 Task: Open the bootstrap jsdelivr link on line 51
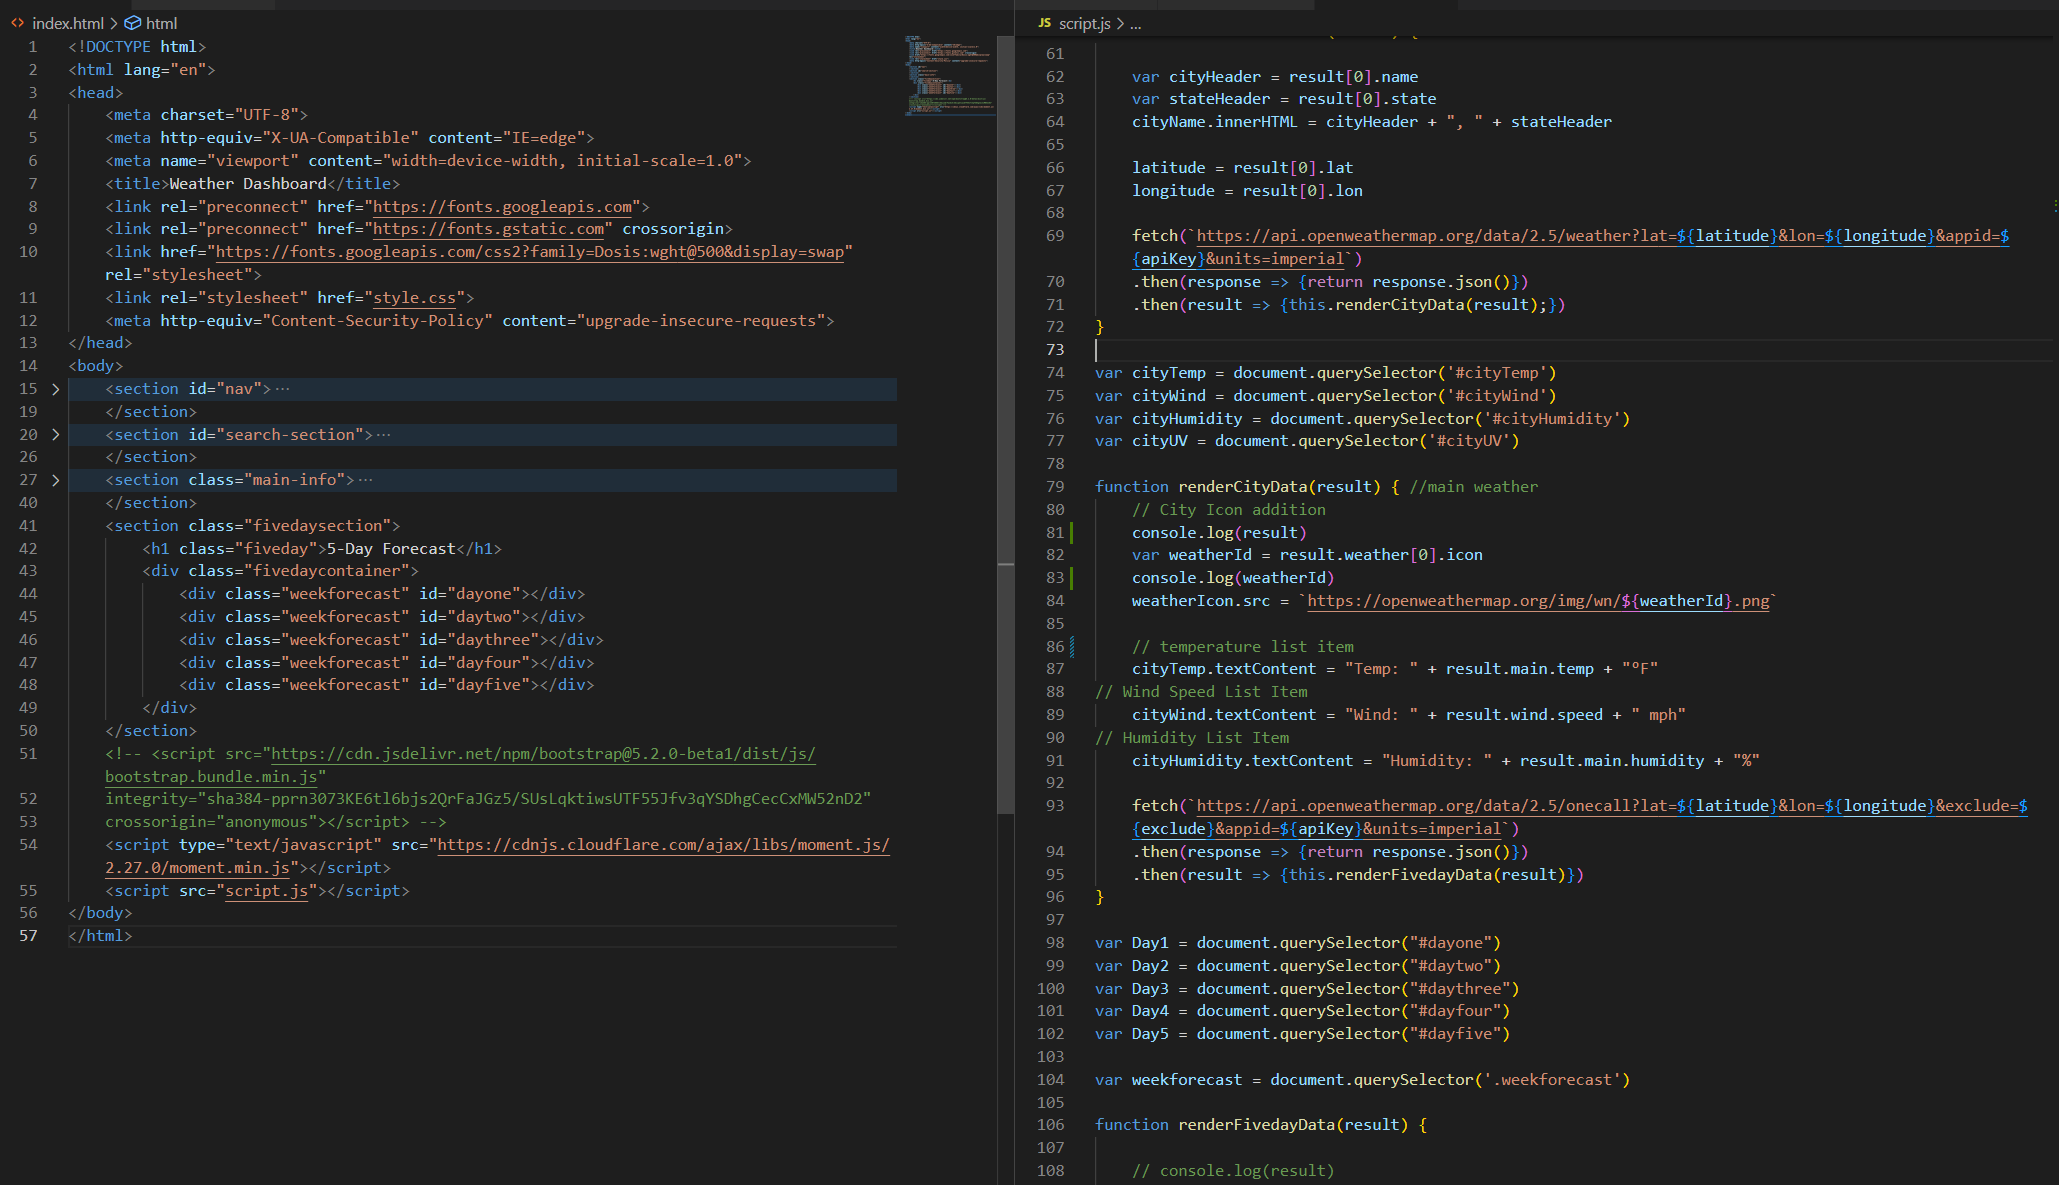[x=544, y=754]
